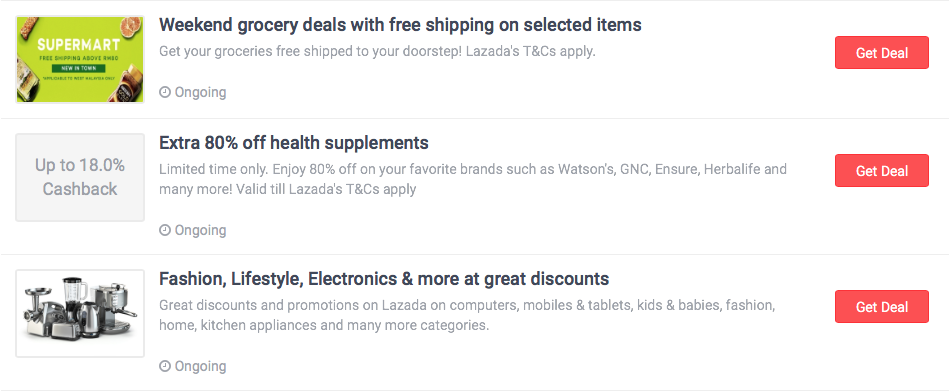Click the Up to 18.0% Cashback box
The height and width of the screenshot is (391, 952).
point(80,177)
